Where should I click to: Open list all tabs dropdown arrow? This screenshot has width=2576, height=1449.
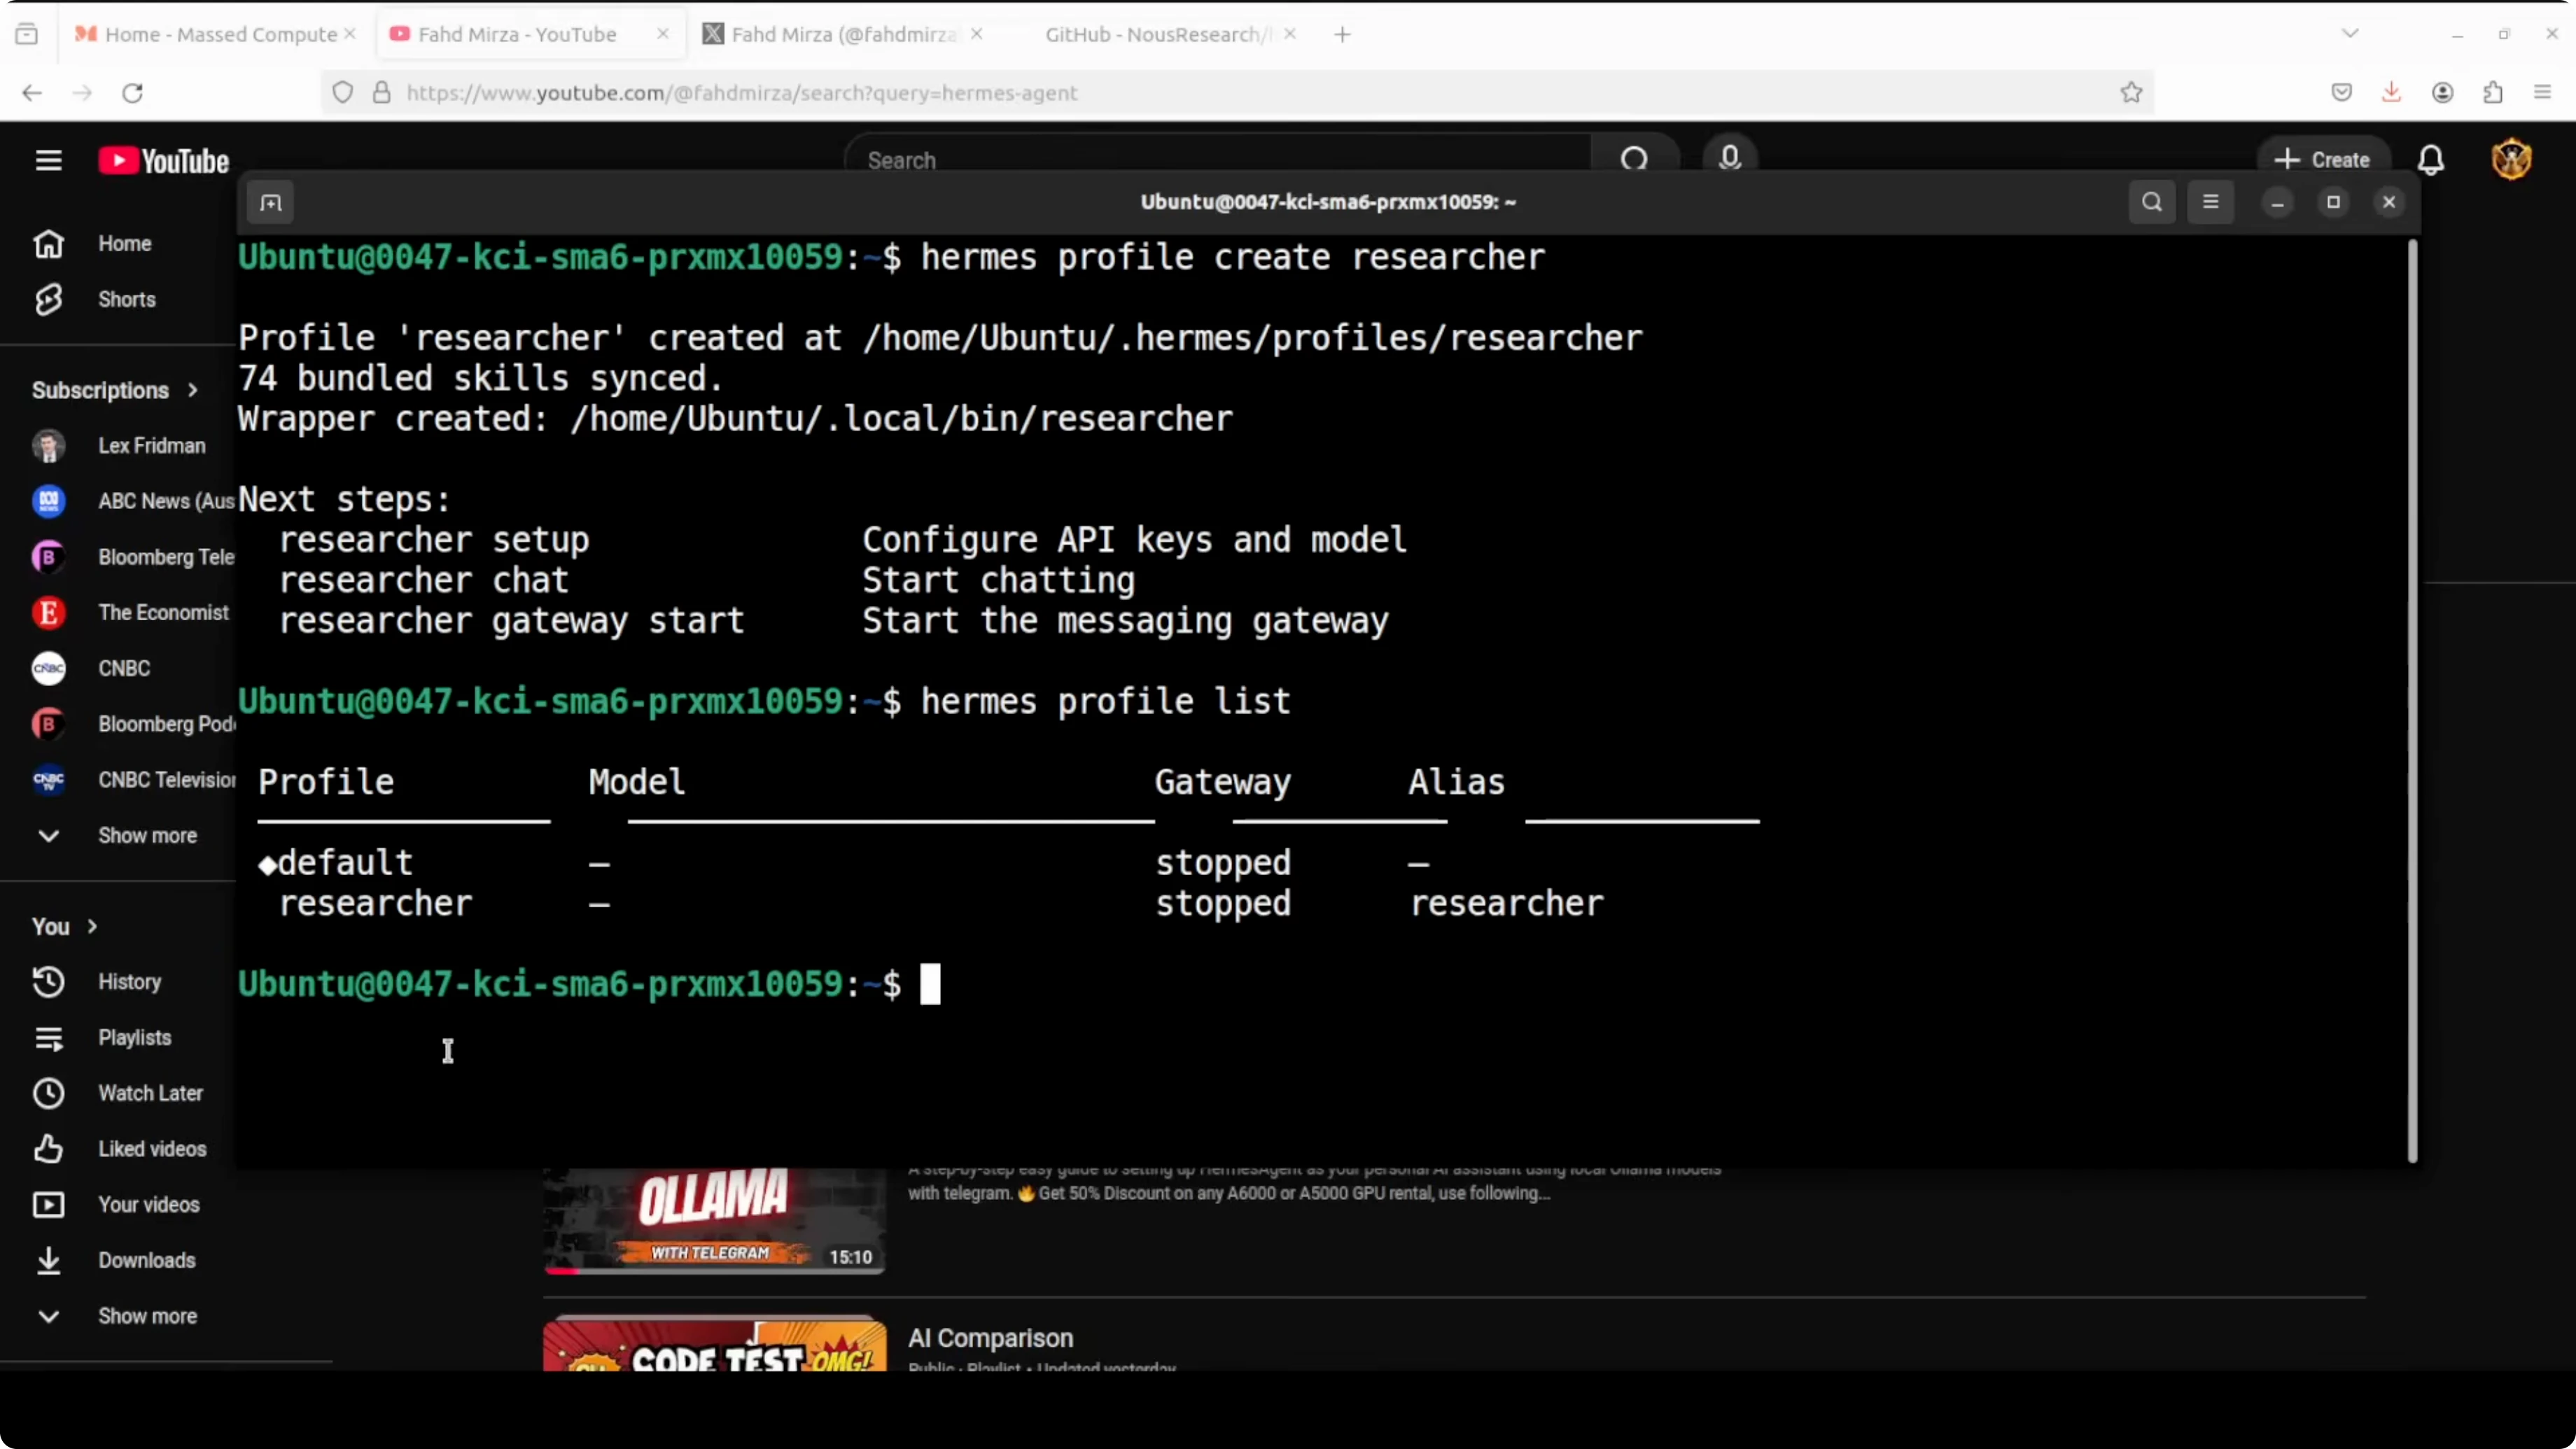coord(2350,34)
